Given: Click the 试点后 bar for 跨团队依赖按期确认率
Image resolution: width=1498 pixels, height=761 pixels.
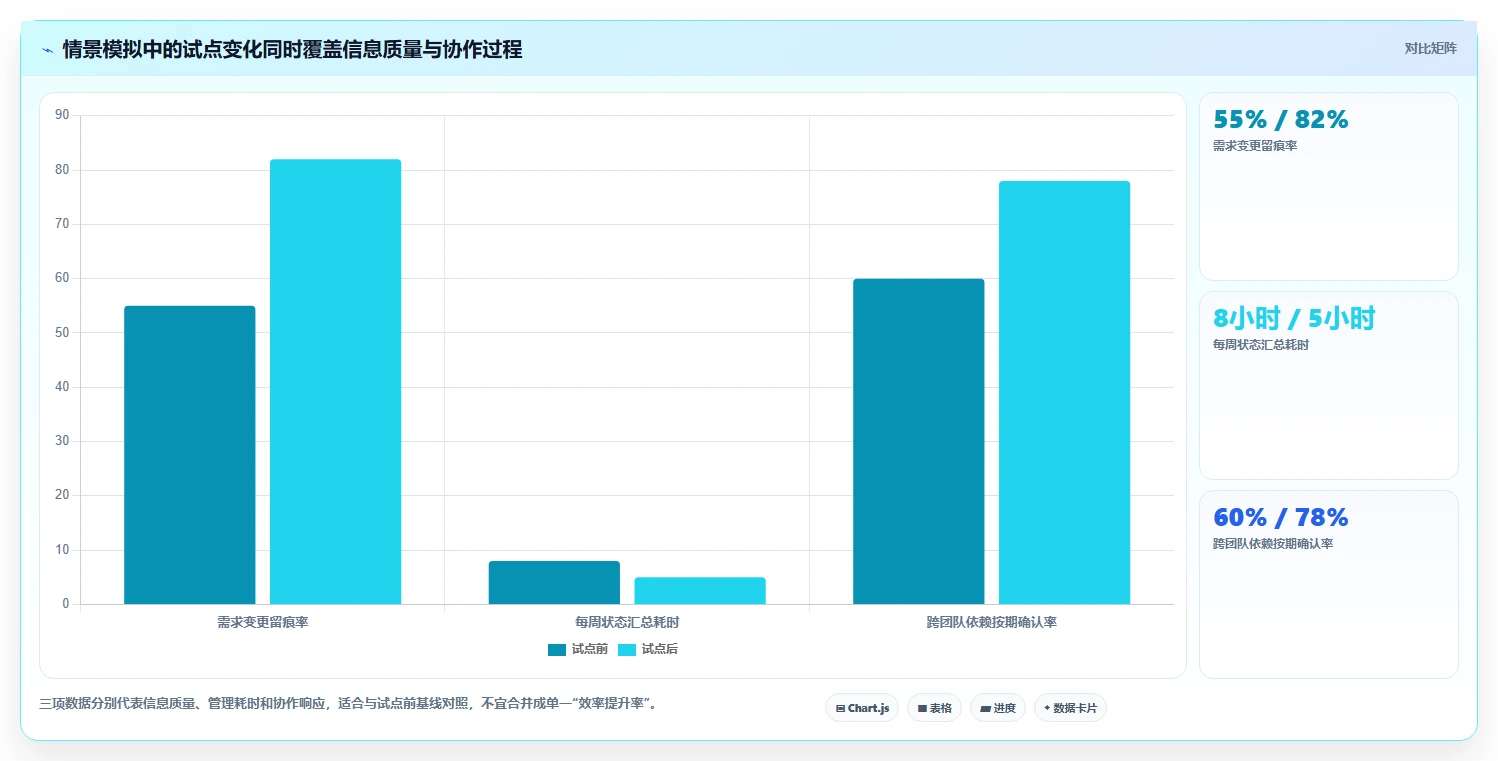Looking at the screenshot, I should point(1064,393).
